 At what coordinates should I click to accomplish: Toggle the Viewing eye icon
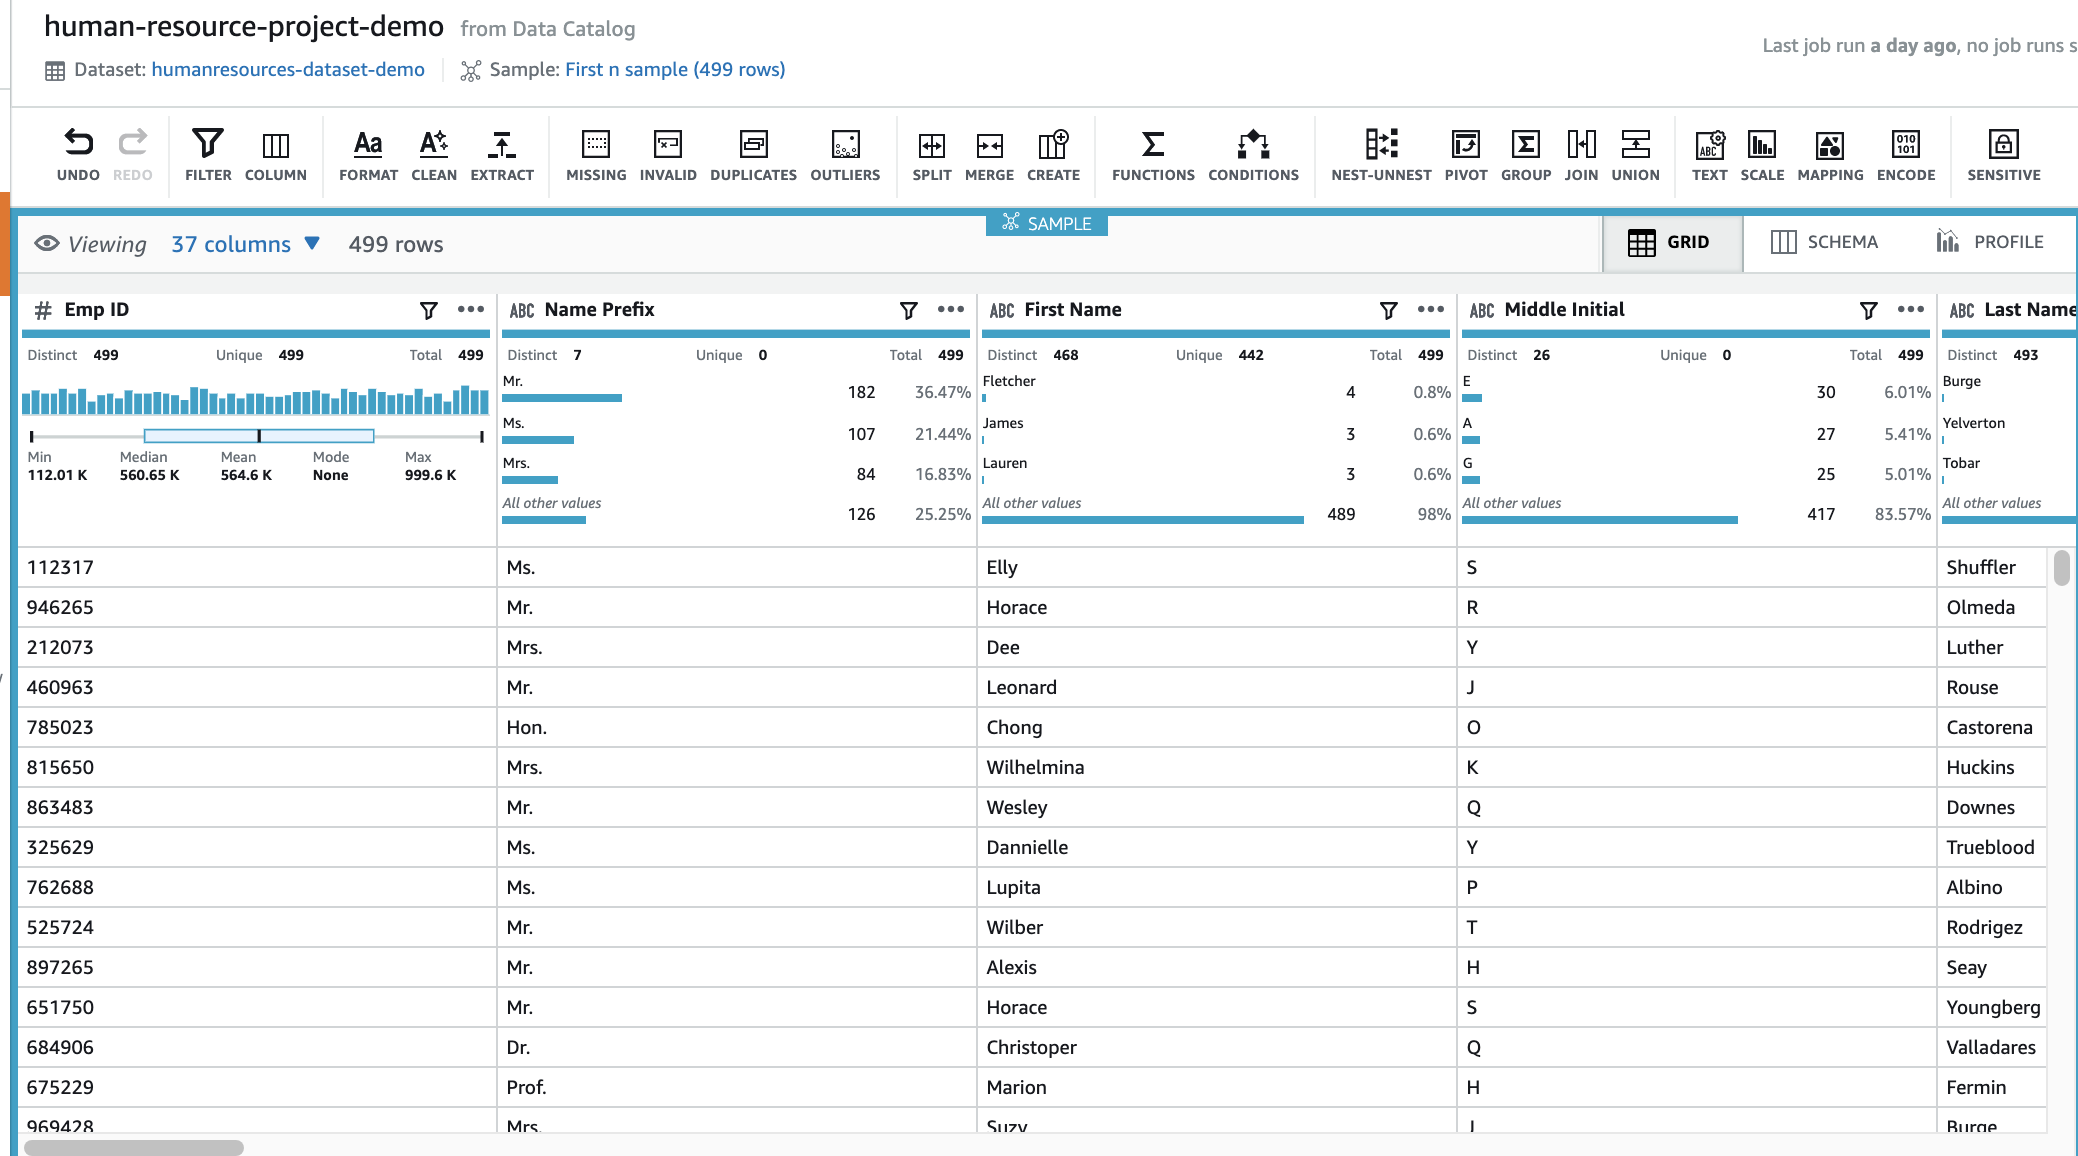coord(47,244)
